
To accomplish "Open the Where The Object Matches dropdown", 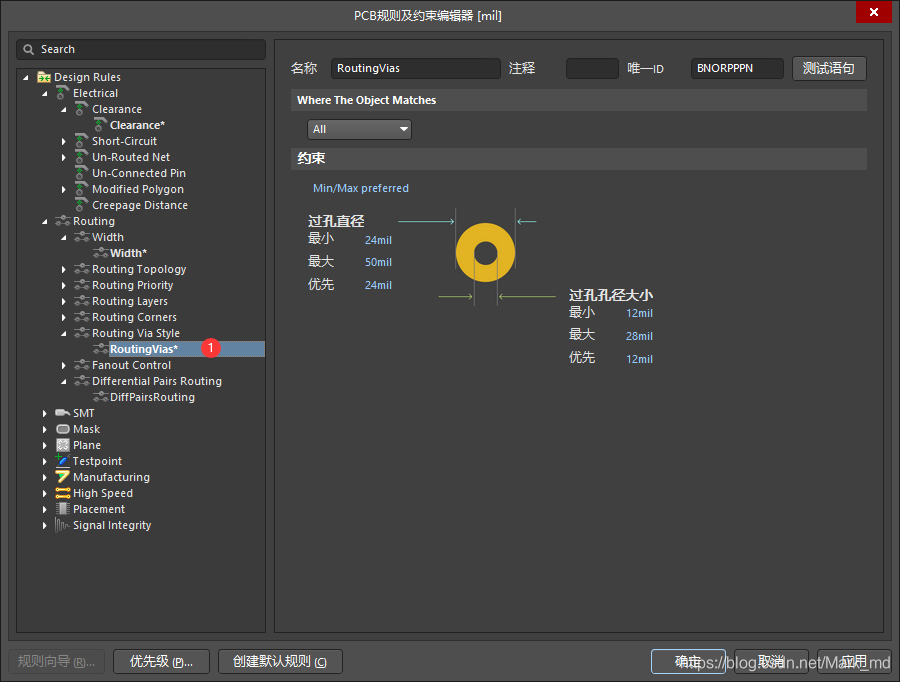I will click(x=360, y=129).
